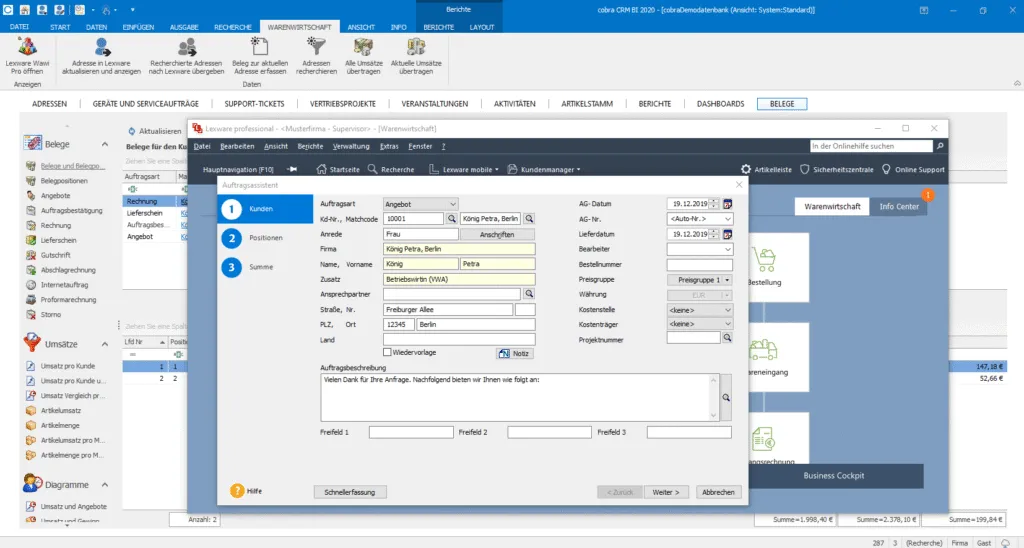Image resolution: width=1024 pixels, height=548 pixels.
Task: Open Verwaltung menu in Lexware
Action: (351, 146)
